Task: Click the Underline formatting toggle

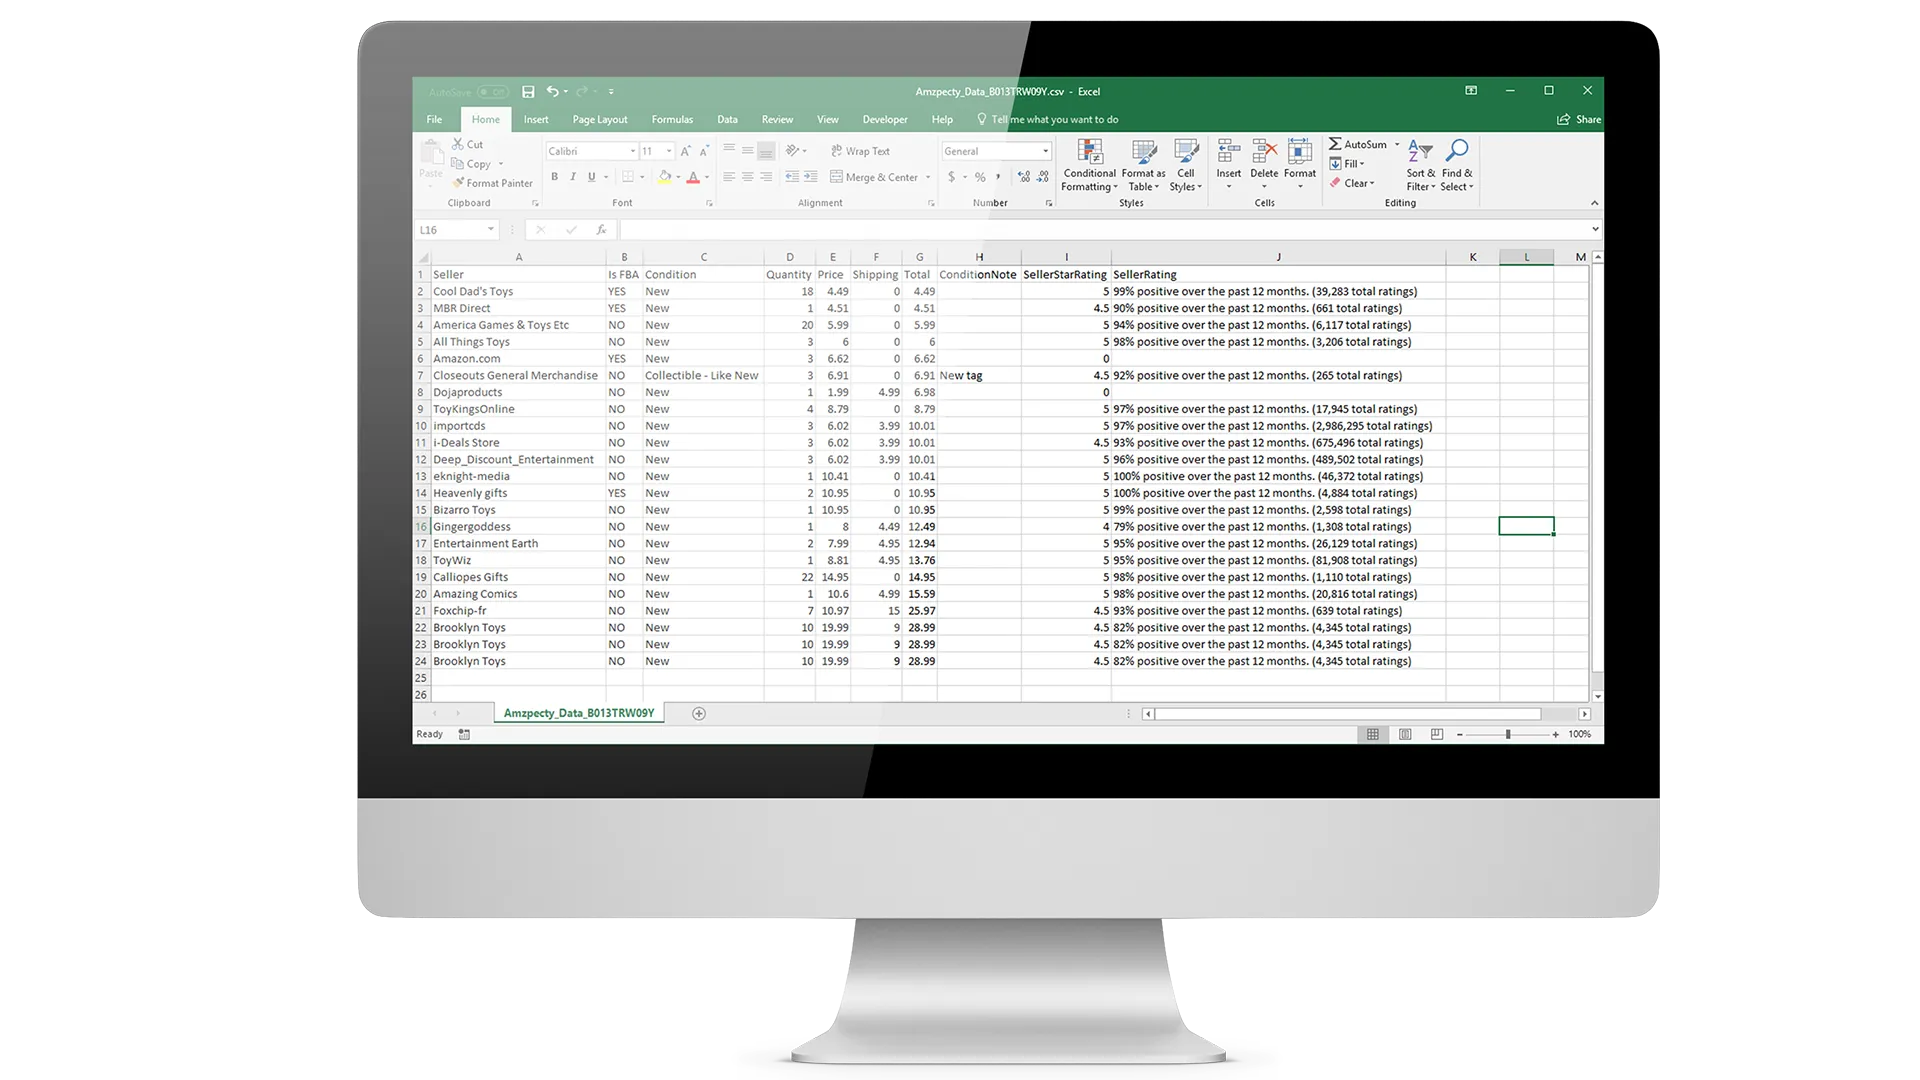Action: [591, 177]
